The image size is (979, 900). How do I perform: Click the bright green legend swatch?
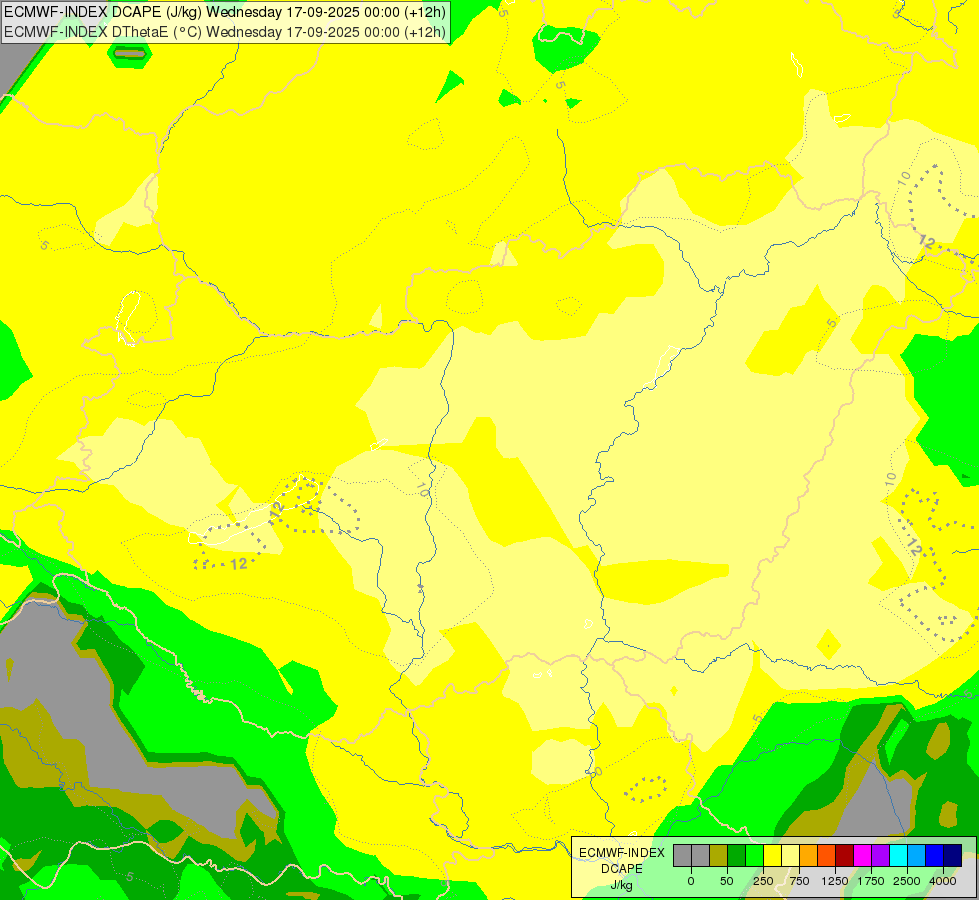point(755,856)
